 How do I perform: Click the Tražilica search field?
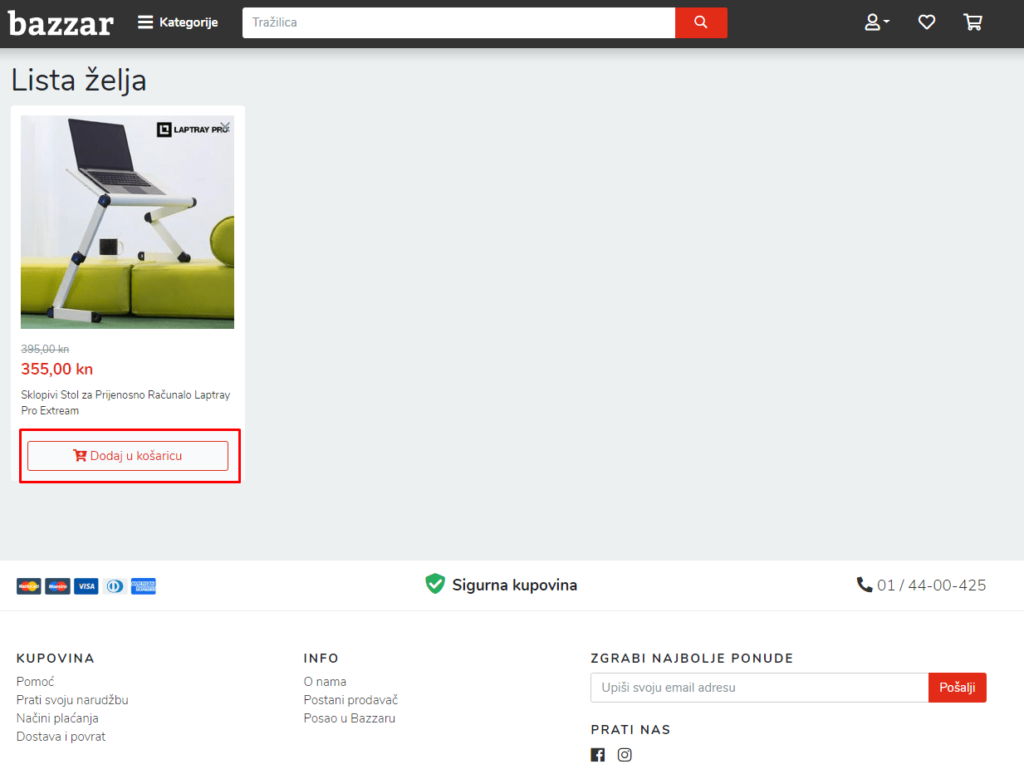tap(458, 22)
